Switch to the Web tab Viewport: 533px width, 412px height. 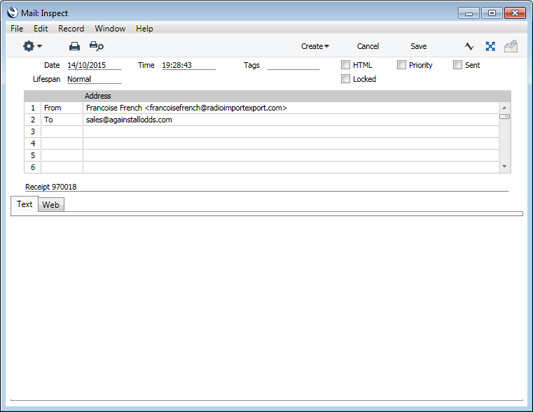[51, 205]
